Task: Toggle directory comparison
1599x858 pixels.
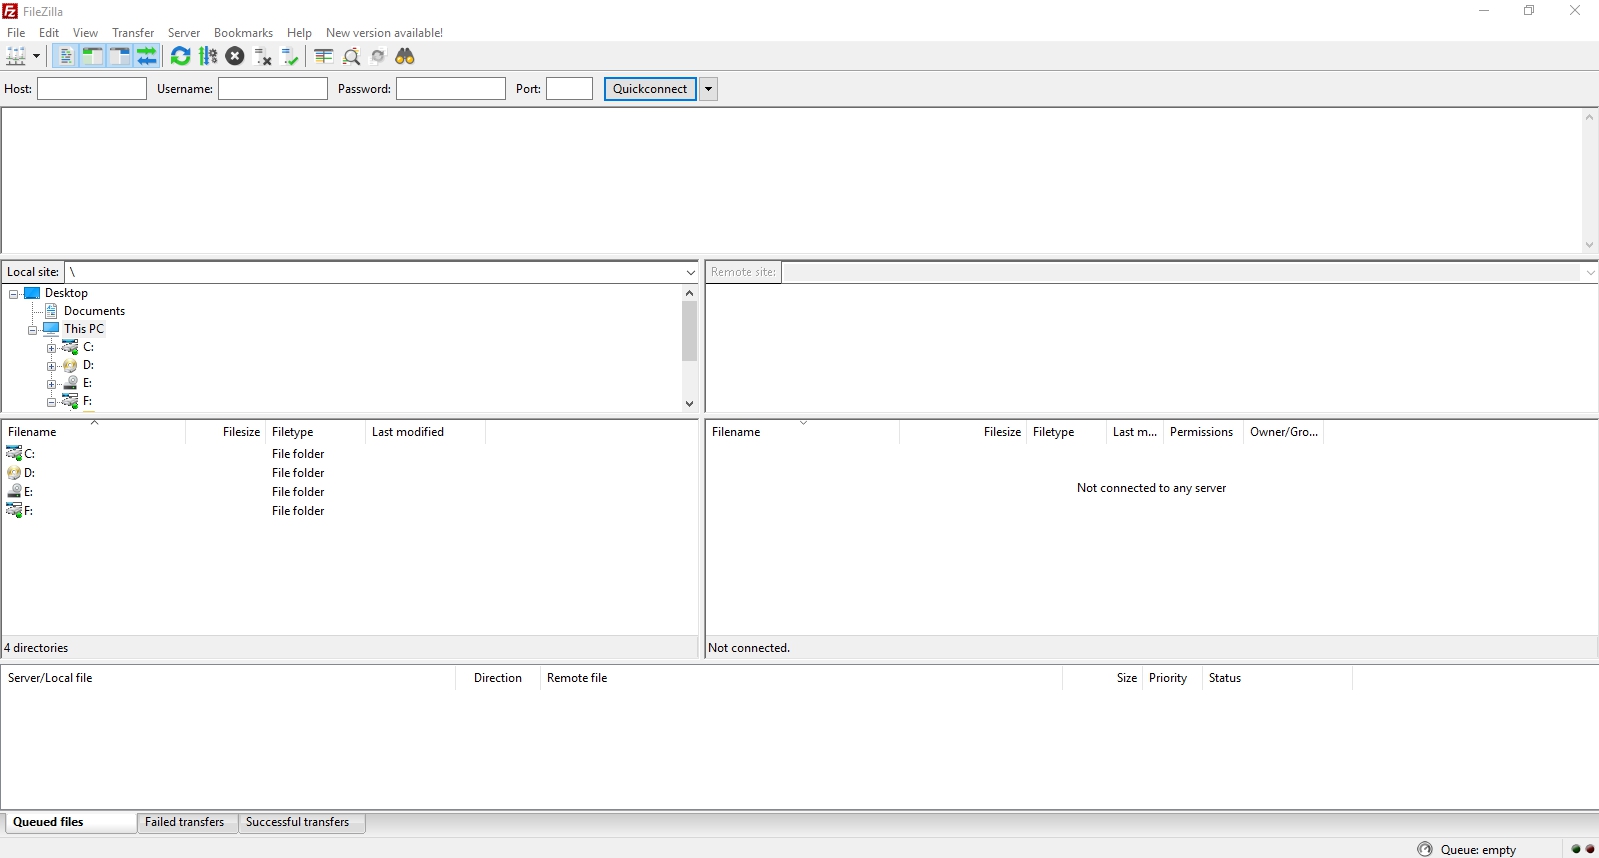Action: [351, 56]
